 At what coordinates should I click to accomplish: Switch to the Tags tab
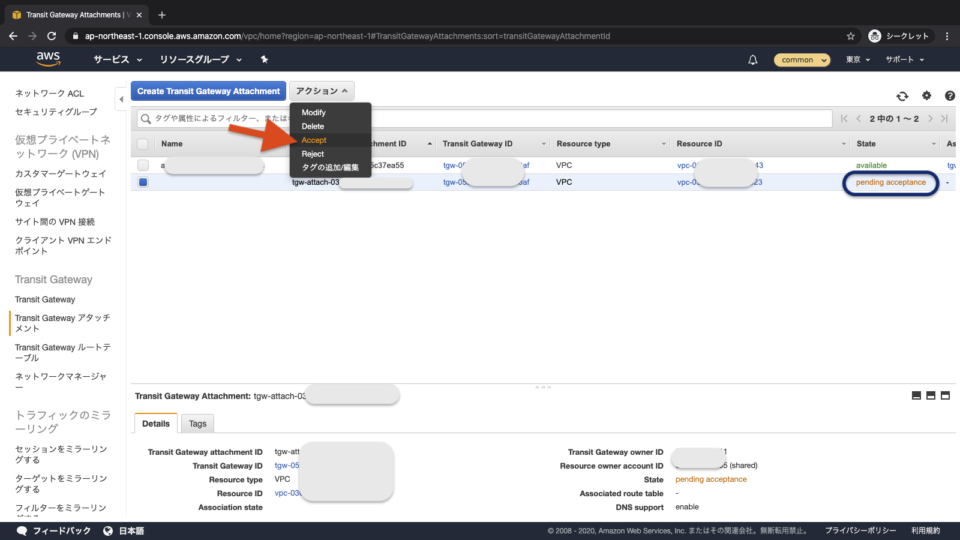[x=197, y=424]
